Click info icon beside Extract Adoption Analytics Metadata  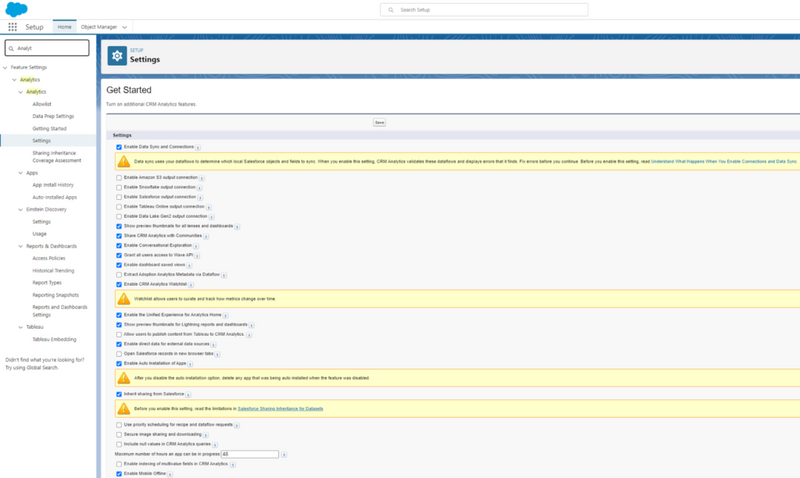(224, 275)
